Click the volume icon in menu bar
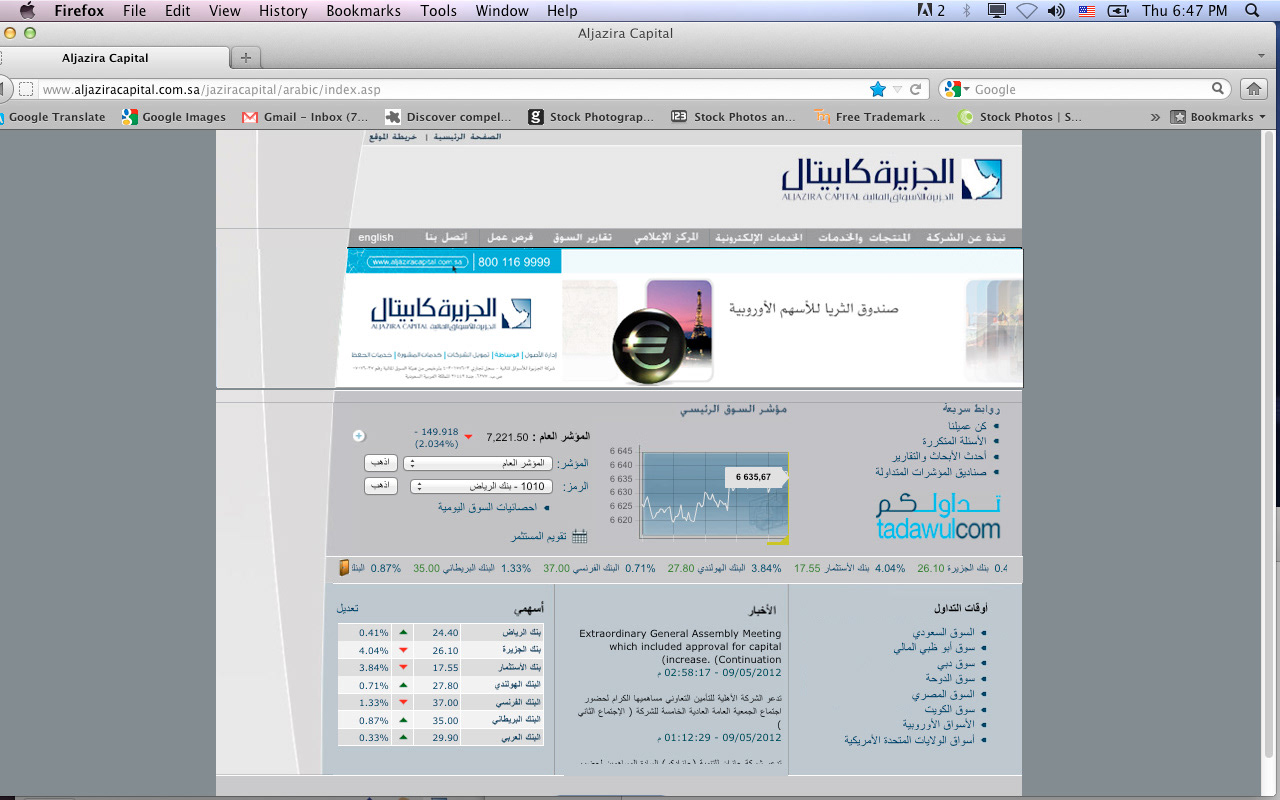 pos(1056,10)
